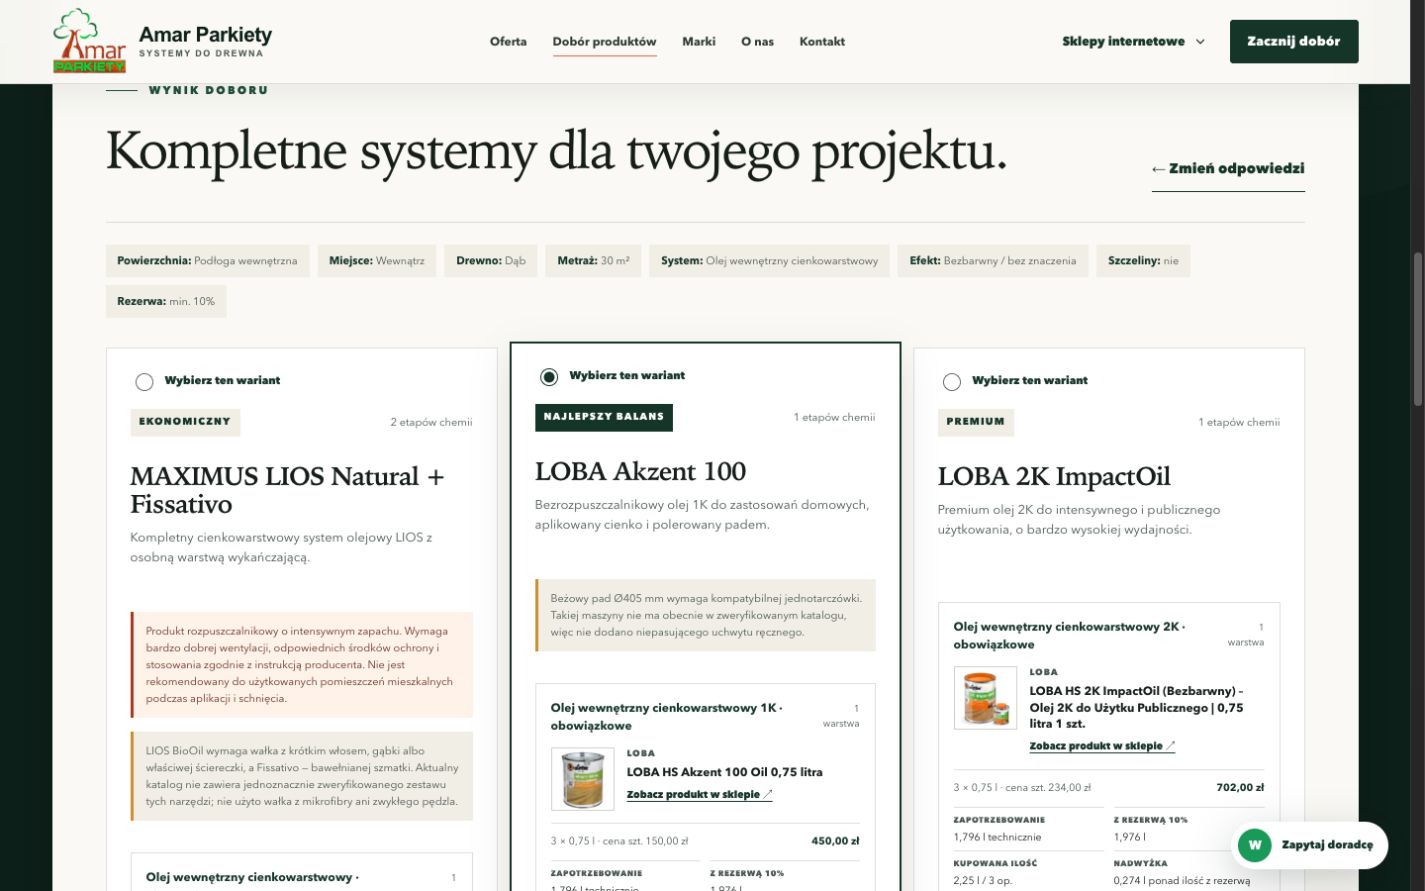The width and height of the screenshot is (1425, 891).
Task: Go to Dobór produktów menu item
Action: (604, 42)
